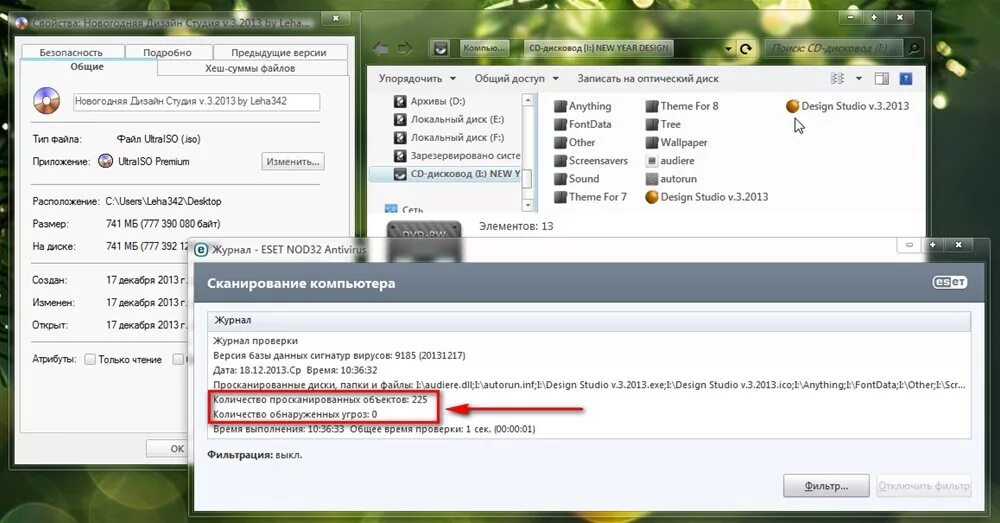Change view icon in Explorer toolbar
This screenshot has height=523, width=1000.
coord(837,78)
